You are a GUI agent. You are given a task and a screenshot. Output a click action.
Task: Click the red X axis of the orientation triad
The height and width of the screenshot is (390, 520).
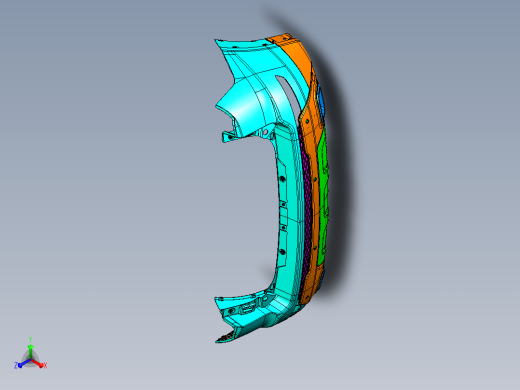(x=39, y=364)
